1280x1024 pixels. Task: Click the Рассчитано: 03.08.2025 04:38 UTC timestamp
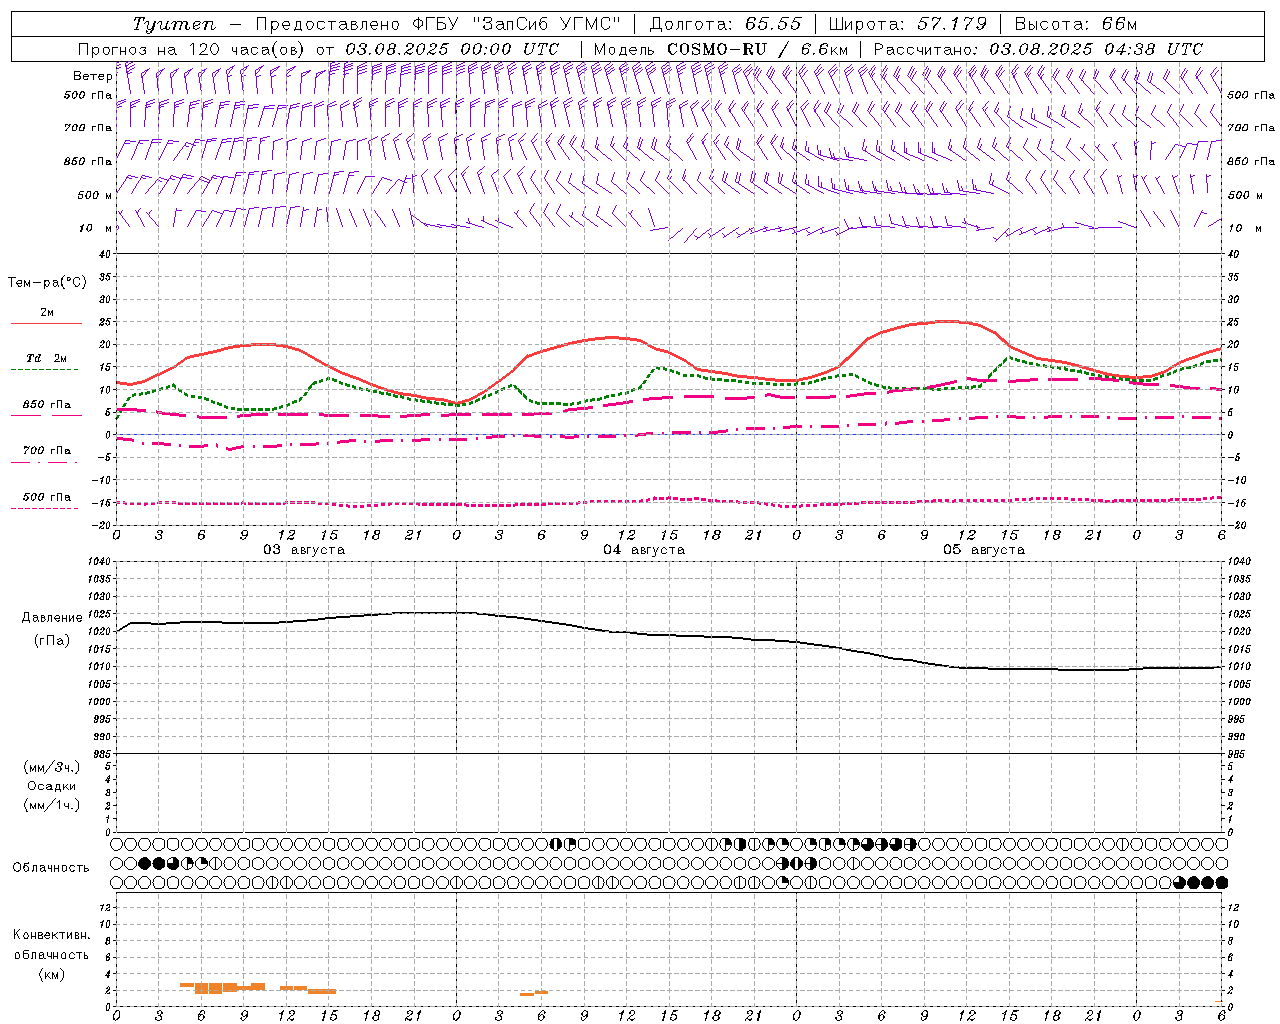coord(1038,49)
